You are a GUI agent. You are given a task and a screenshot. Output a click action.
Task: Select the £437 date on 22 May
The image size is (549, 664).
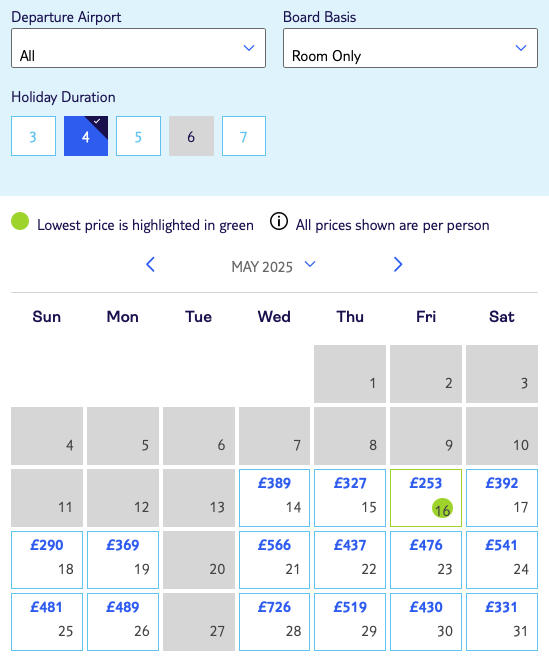coord(350,560)
